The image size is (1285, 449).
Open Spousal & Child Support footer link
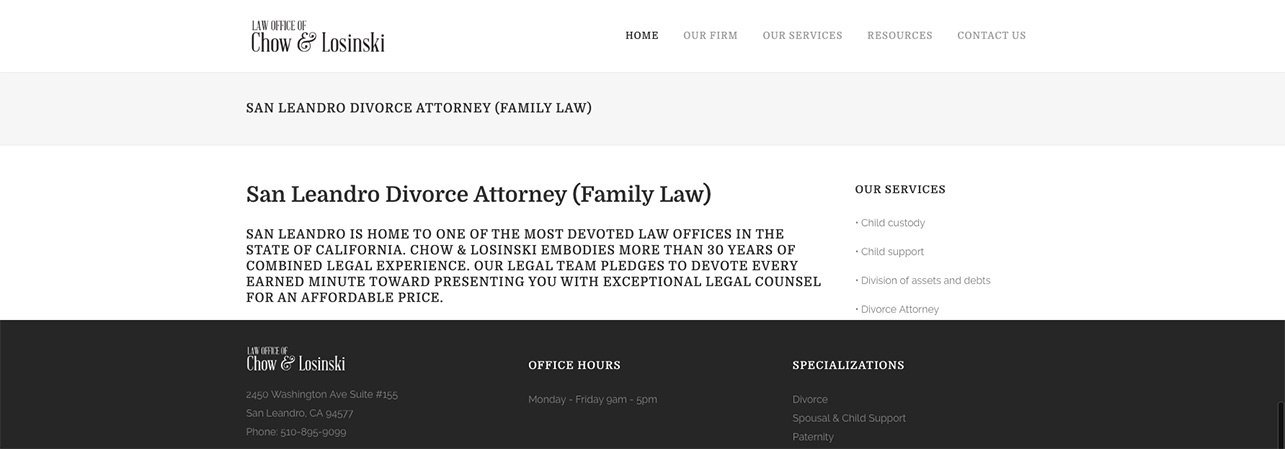pos(849,418)
